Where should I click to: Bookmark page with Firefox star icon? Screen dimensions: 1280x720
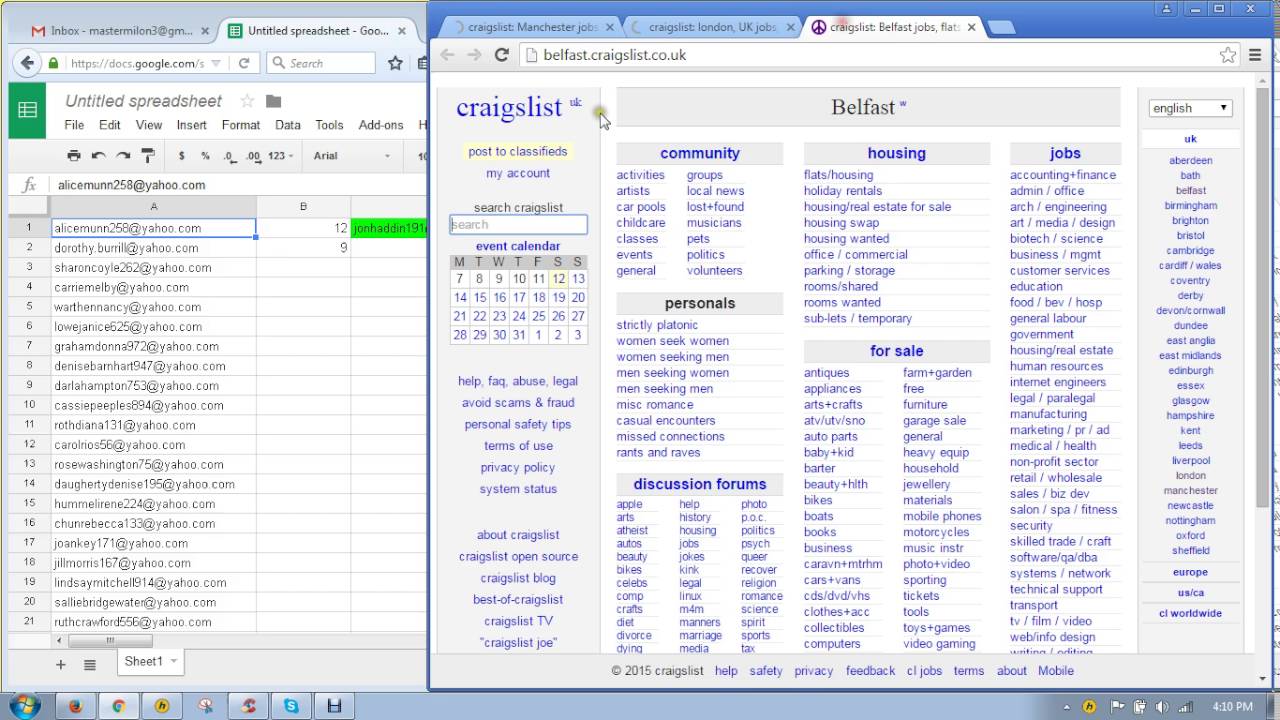pos(395,63)
